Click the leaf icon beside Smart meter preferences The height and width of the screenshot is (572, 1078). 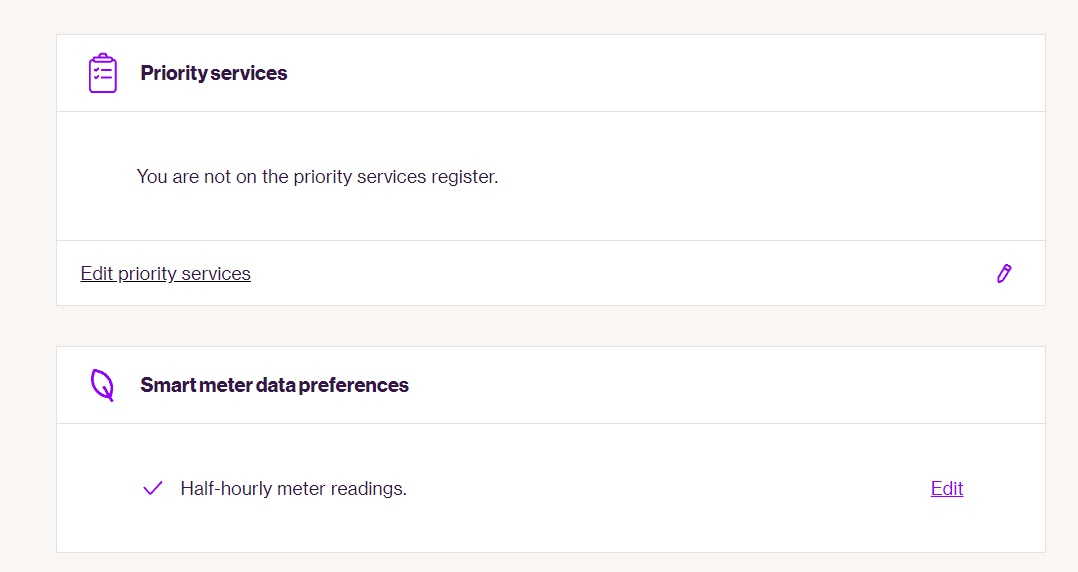(x=102, y=385)
